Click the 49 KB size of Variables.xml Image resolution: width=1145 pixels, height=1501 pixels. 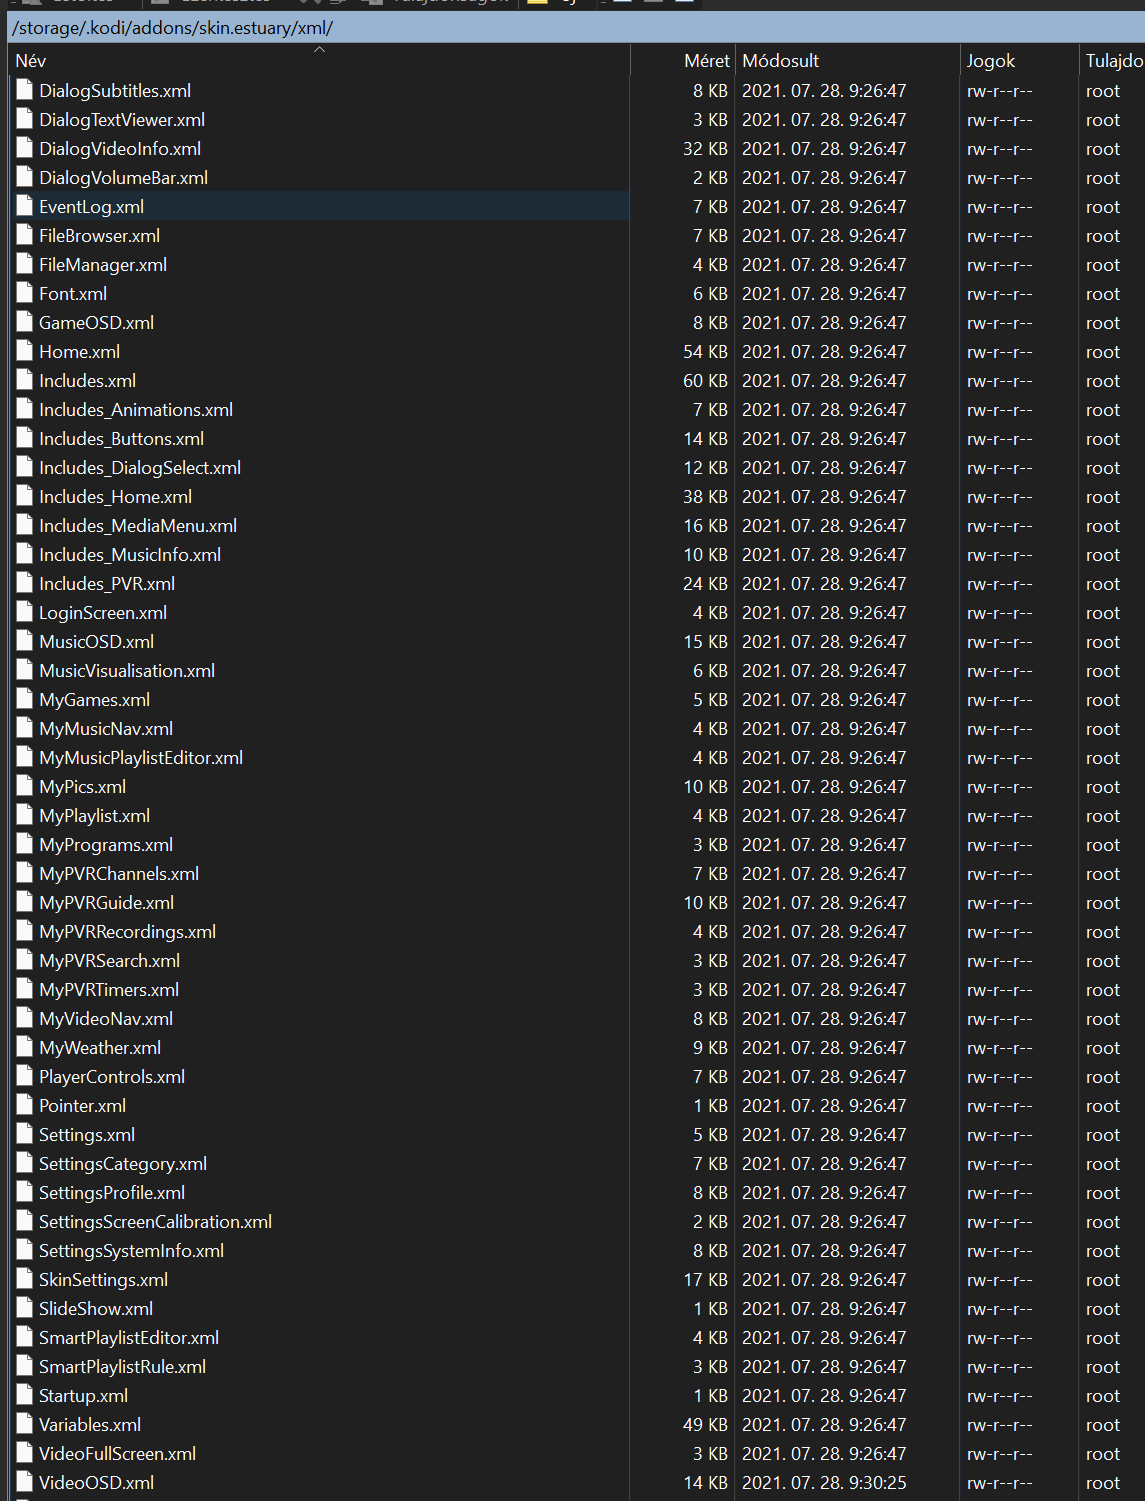pos(705,1424)
